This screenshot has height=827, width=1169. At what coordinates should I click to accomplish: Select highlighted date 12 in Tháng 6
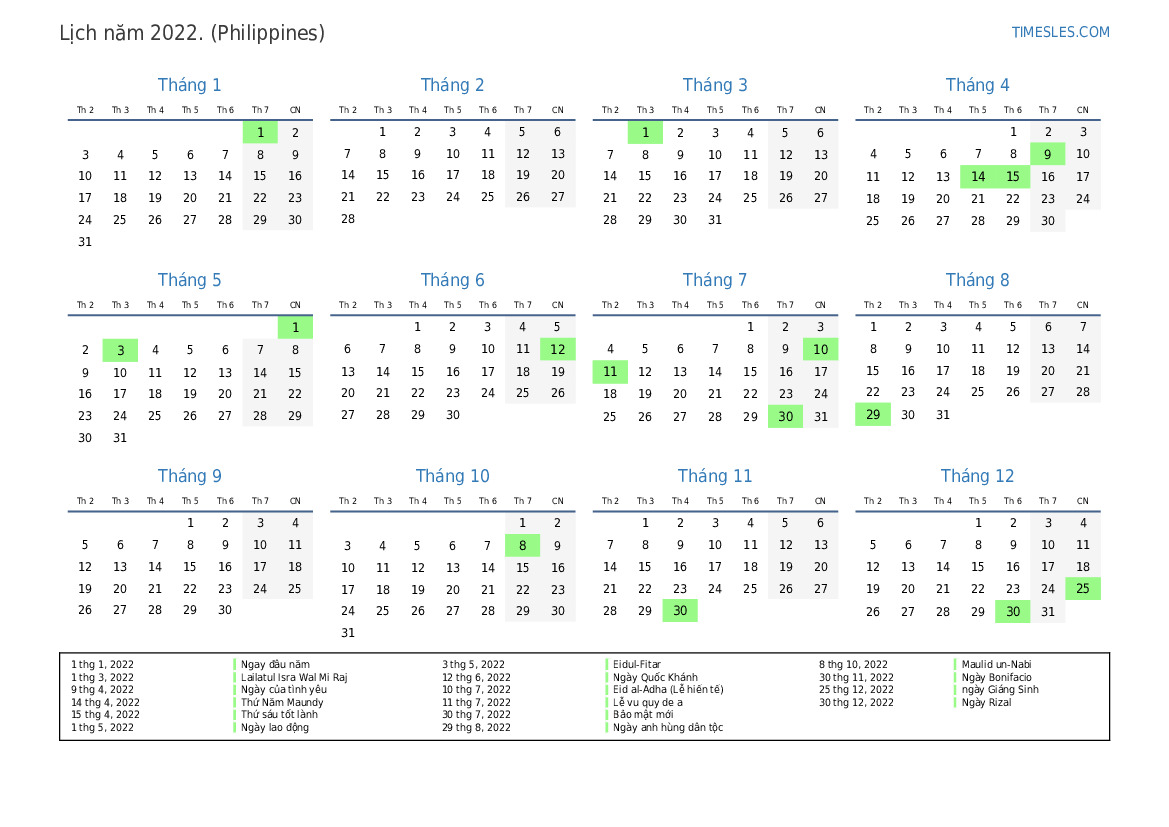coord(557,349)
